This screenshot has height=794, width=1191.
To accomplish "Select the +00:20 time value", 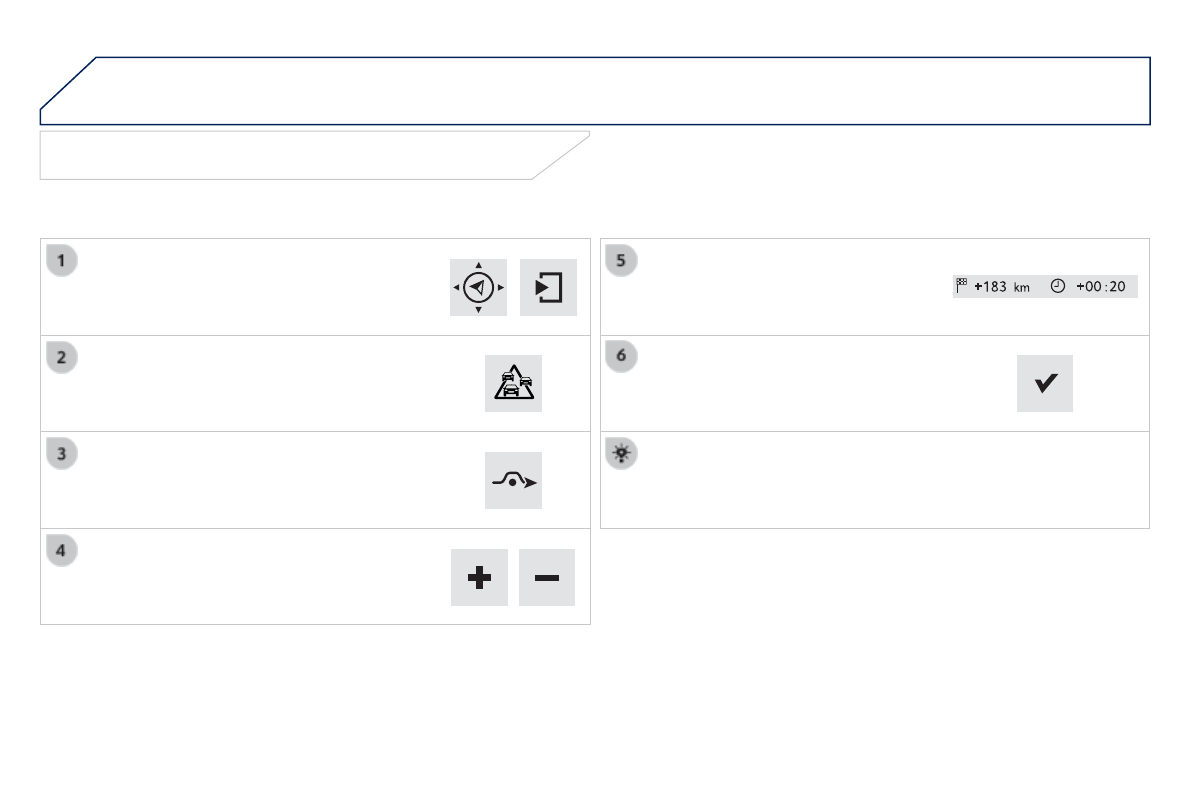I will (1100, 287).
